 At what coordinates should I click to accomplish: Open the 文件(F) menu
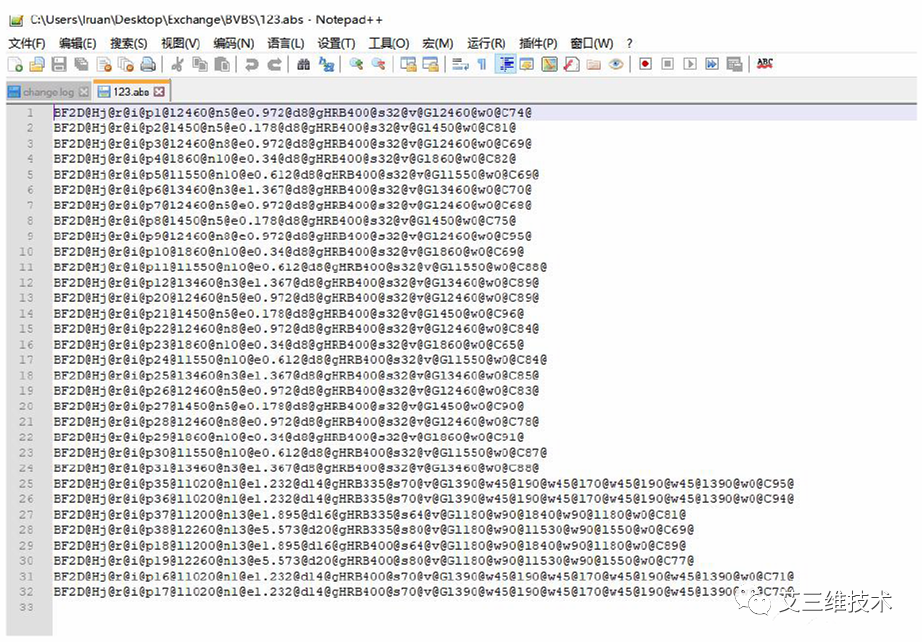[x=26, y=44]
